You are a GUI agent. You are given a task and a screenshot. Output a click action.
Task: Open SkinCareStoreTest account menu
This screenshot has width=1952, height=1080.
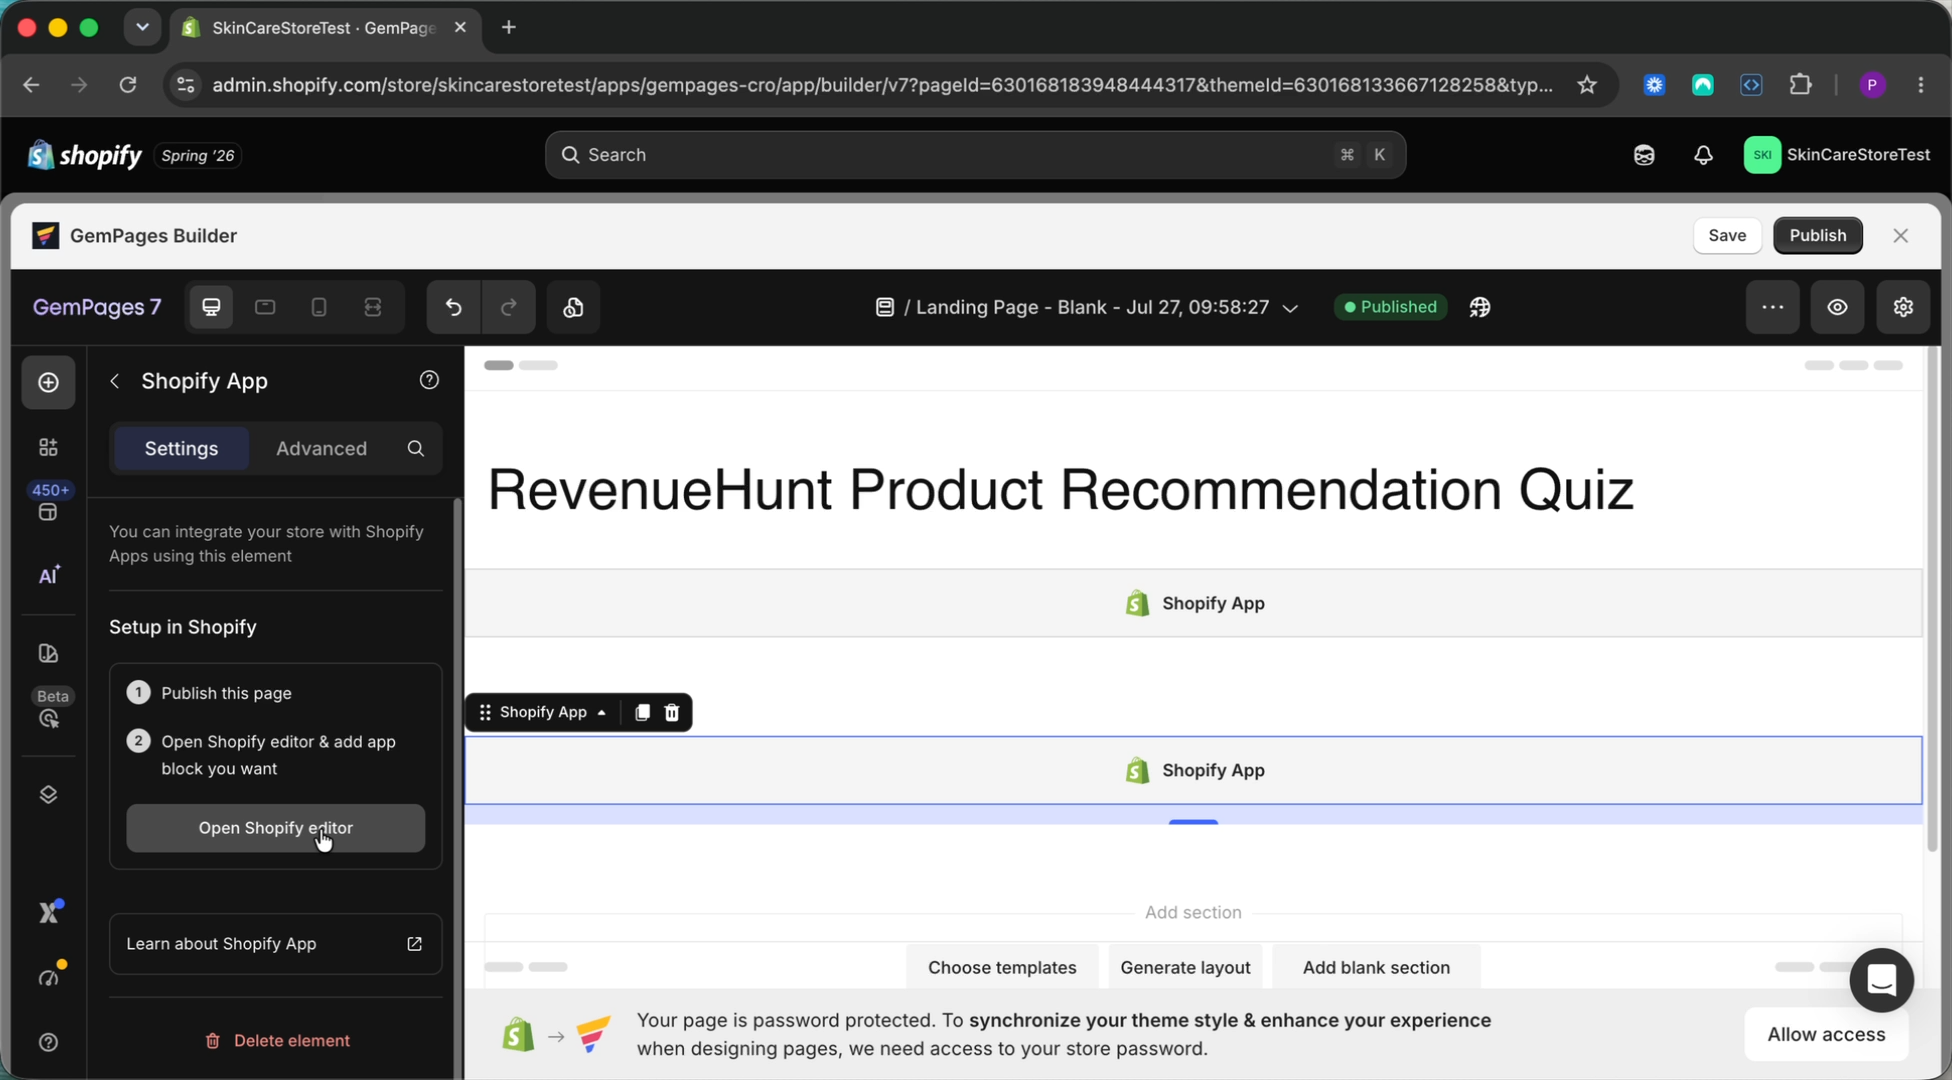1837,155
